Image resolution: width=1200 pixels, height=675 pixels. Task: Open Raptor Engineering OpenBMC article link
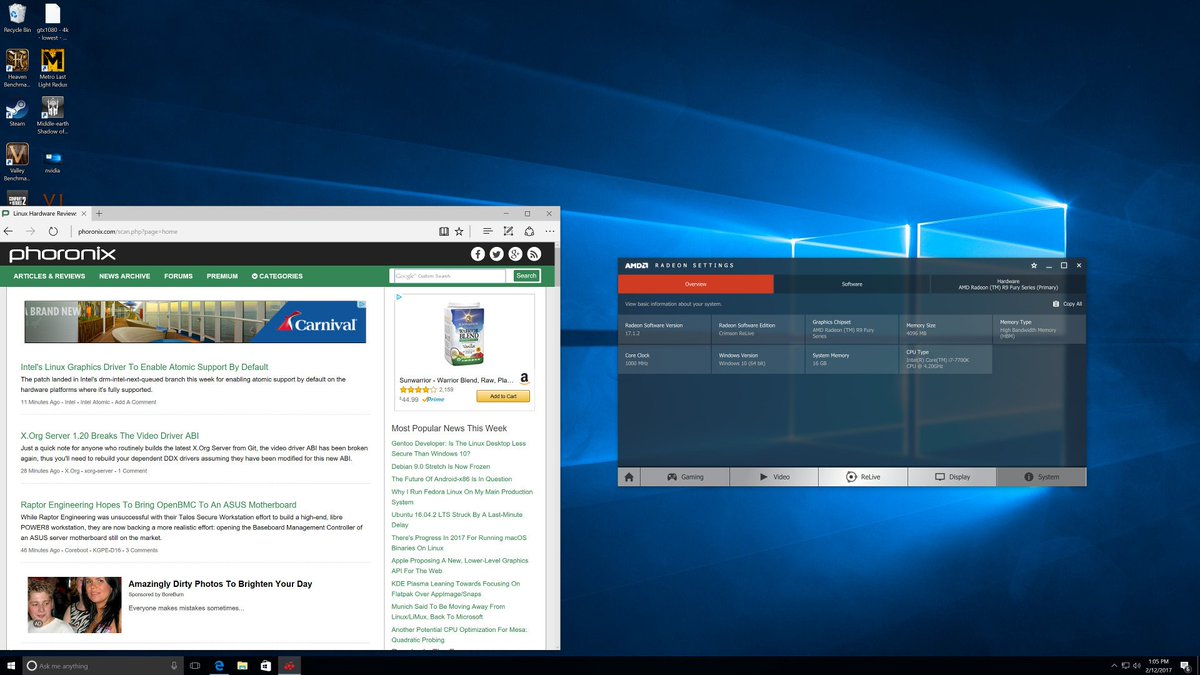click(158, 505)
